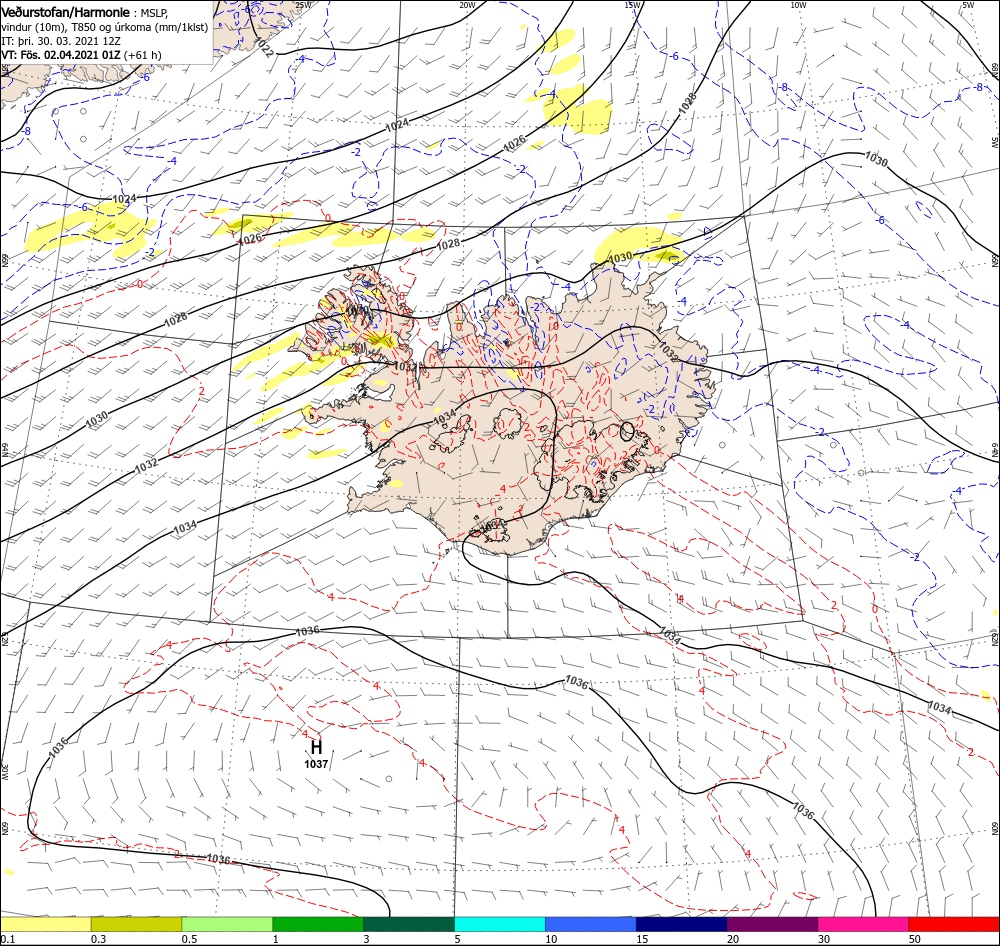Click the 15 legend scale value
This screenshot has width=1000, height=946.
[642, 939]
